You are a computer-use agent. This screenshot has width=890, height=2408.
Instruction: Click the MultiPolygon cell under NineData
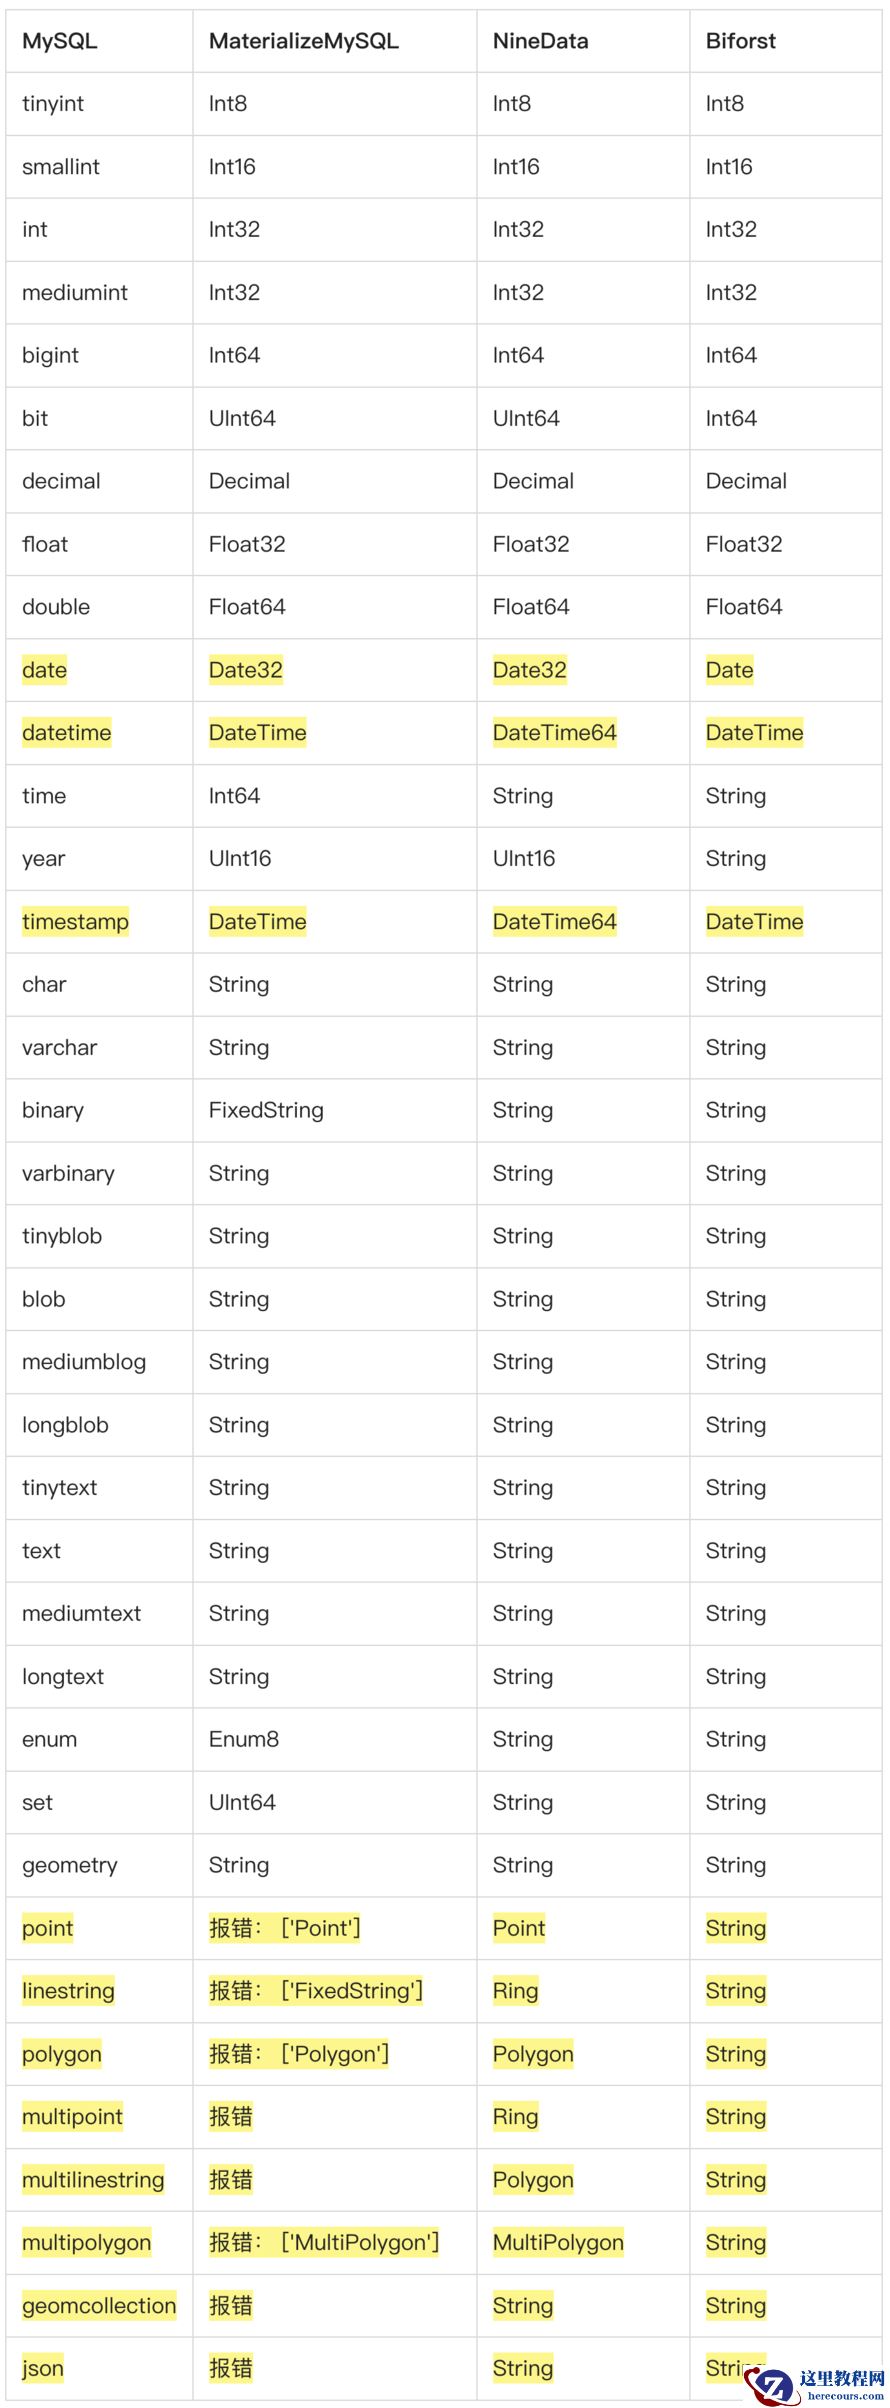[x=558, y=2243]
